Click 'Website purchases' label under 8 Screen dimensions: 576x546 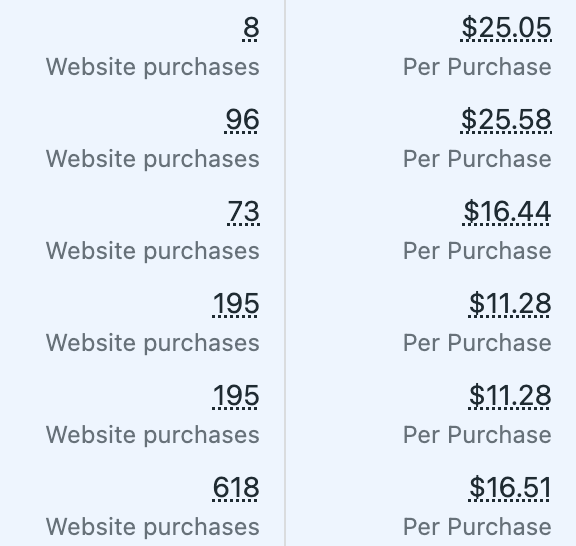point(153,68)
